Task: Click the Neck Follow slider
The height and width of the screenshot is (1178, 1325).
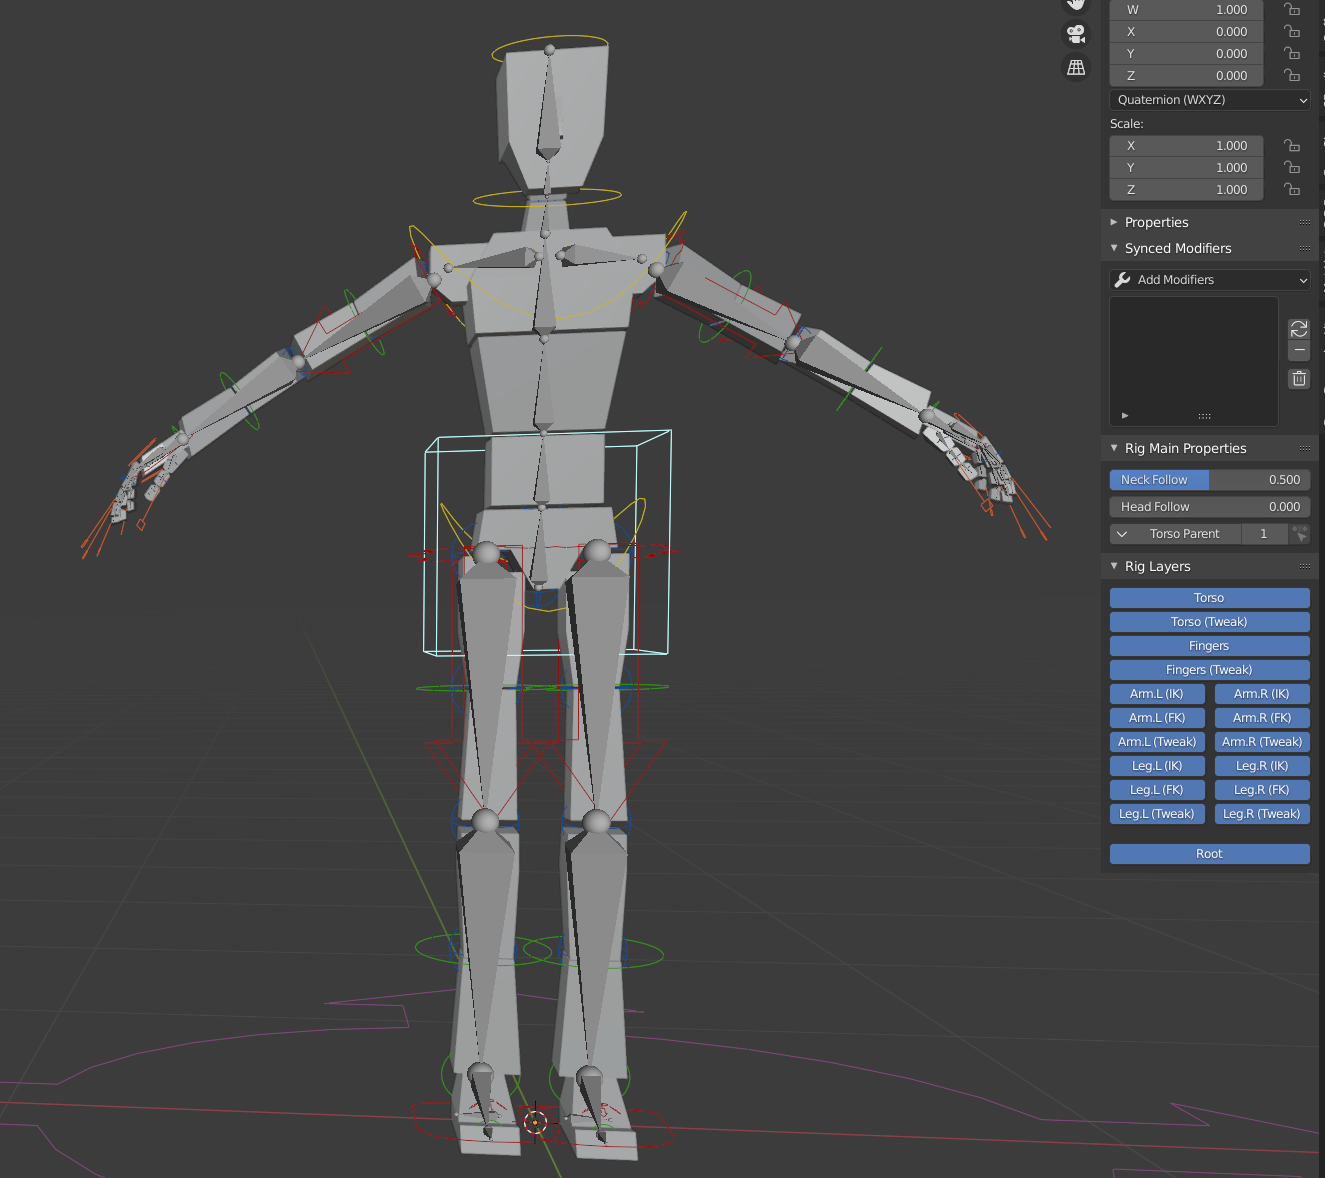Action: click(x=1209, y=480)
